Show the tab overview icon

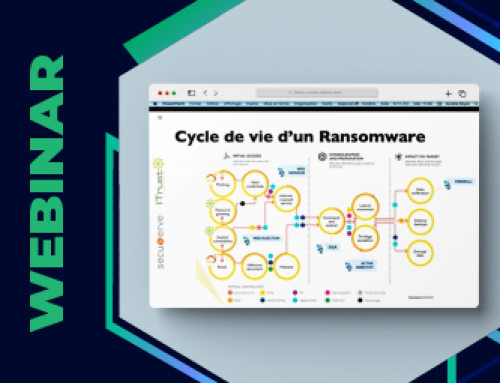pyautogui.click(x=462, y=94)
